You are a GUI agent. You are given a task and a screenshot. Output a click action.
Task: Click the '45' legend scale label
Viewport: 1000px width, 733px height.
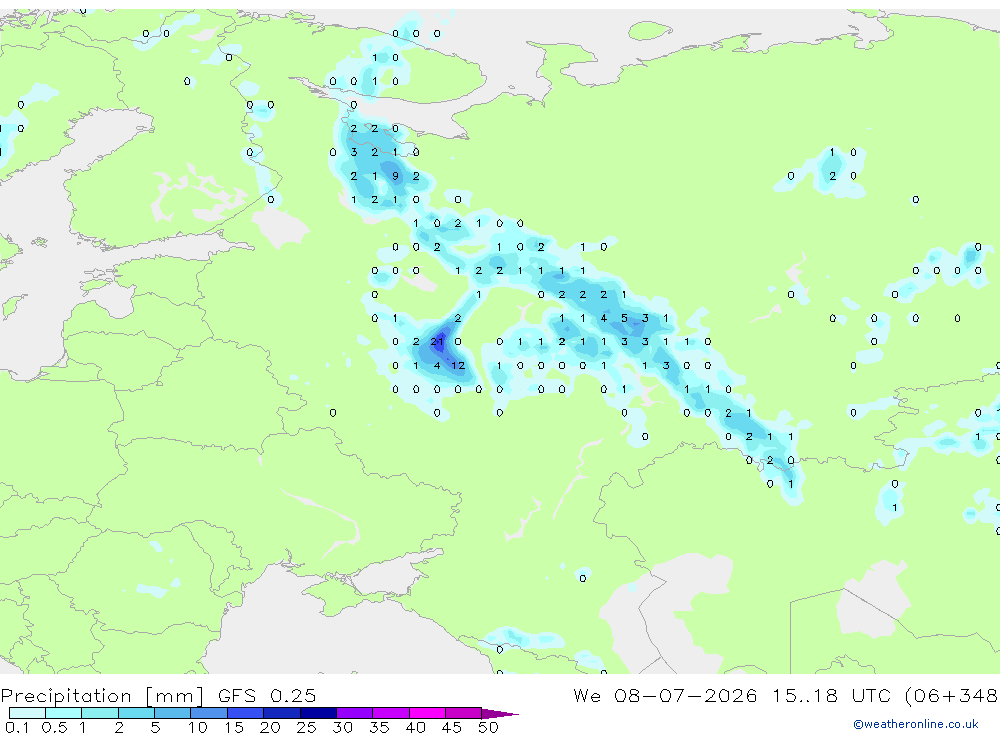tap(452, 727)
